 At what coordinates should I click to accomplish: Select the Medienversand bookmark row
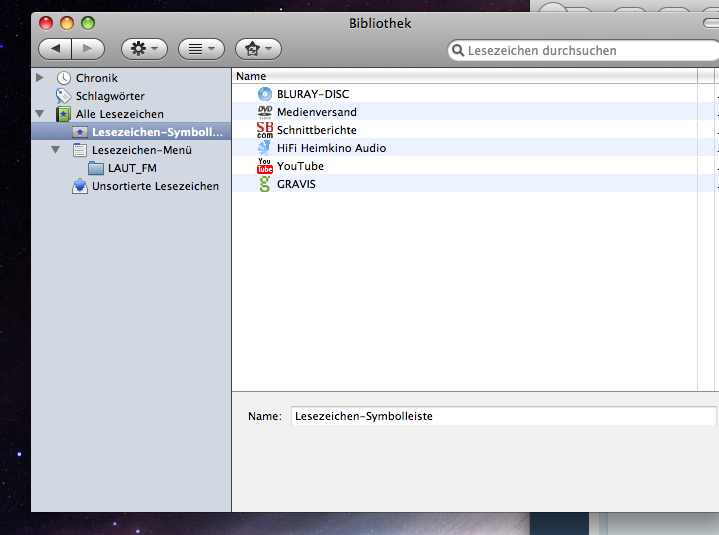pos(465,112)
